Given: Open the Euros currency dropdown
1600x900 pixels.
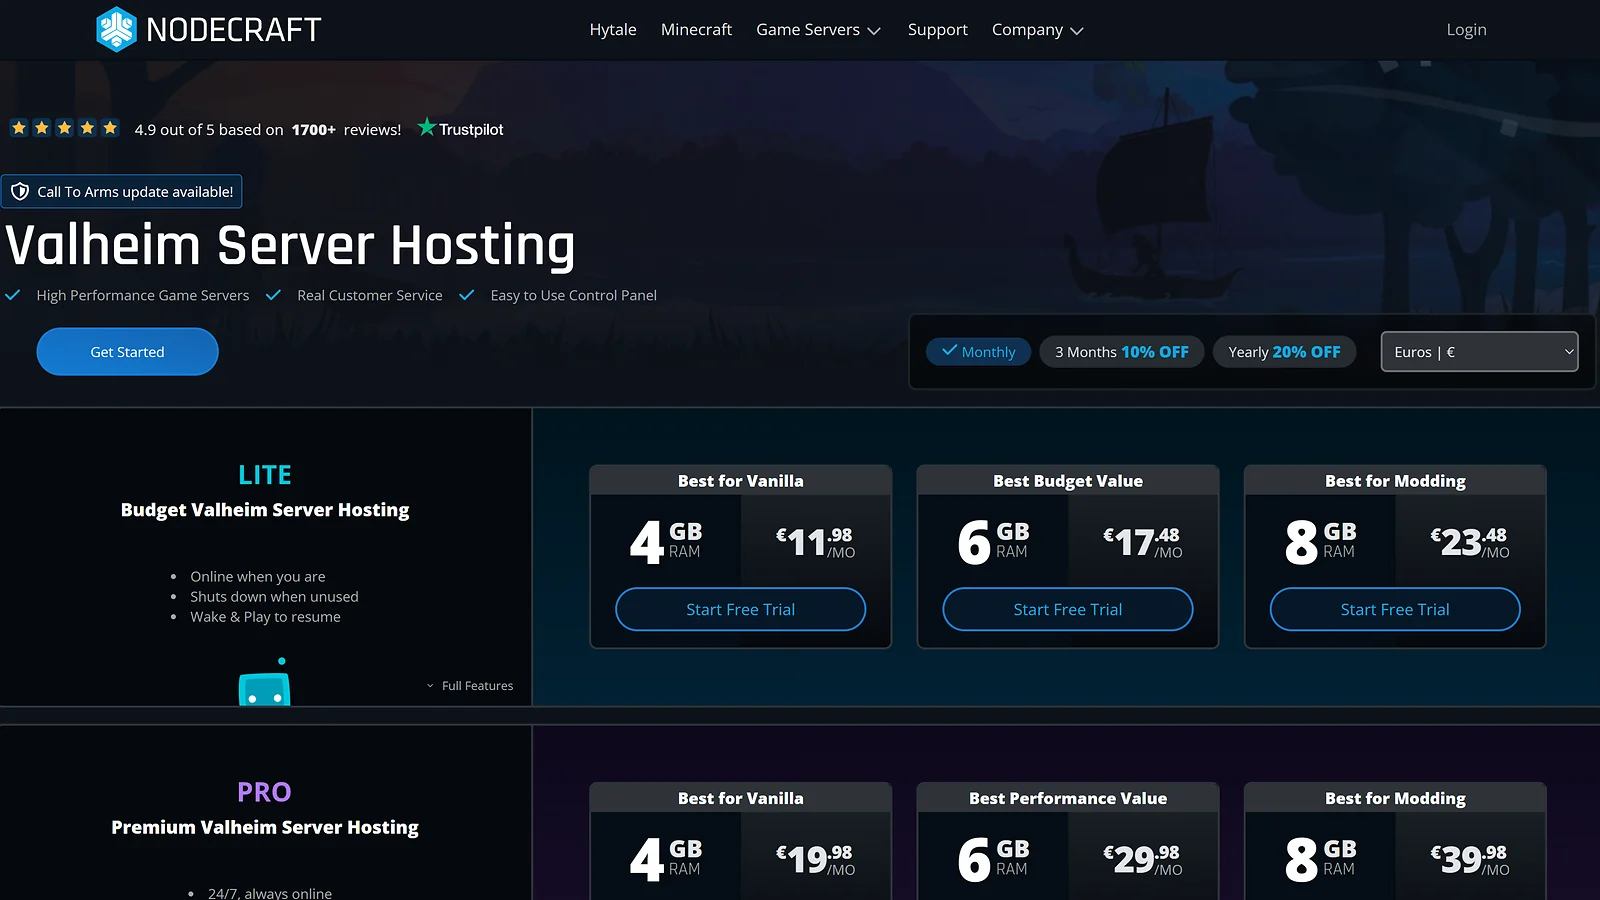Looking at the screenshot, I should point(1479,352).
